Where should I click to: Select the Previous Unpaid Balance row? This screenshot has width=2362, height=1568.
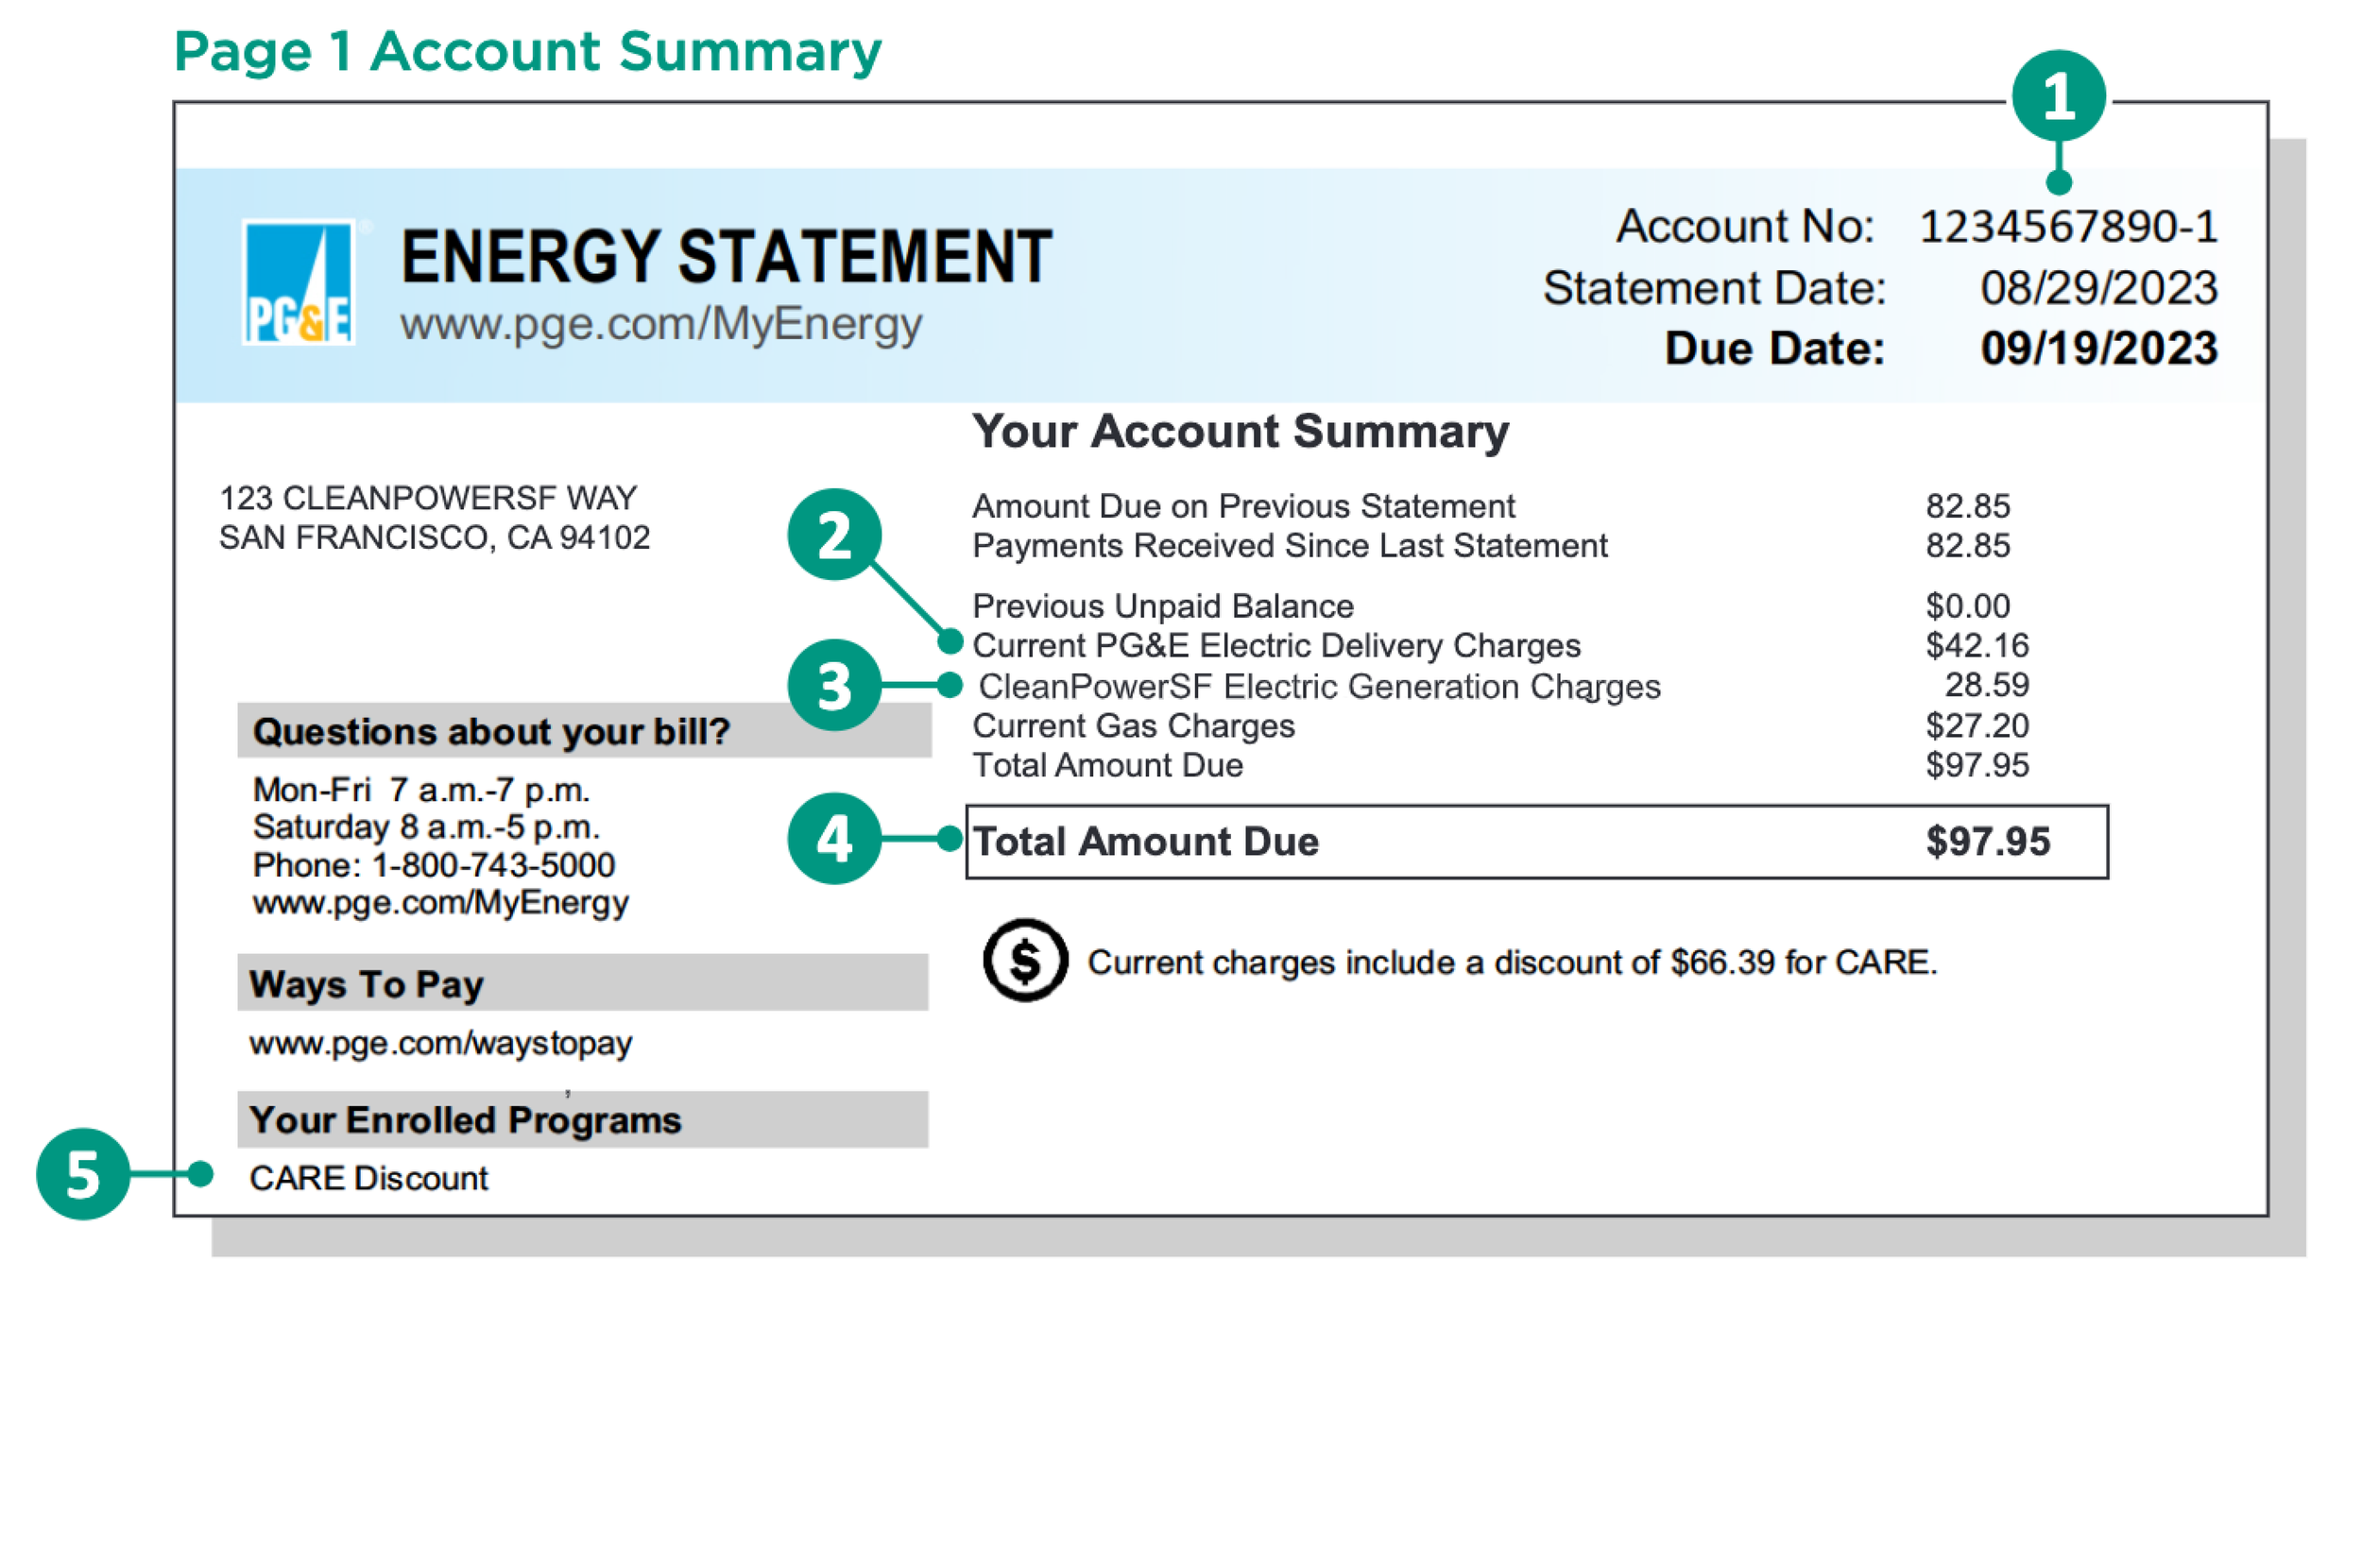[1163, 606]
